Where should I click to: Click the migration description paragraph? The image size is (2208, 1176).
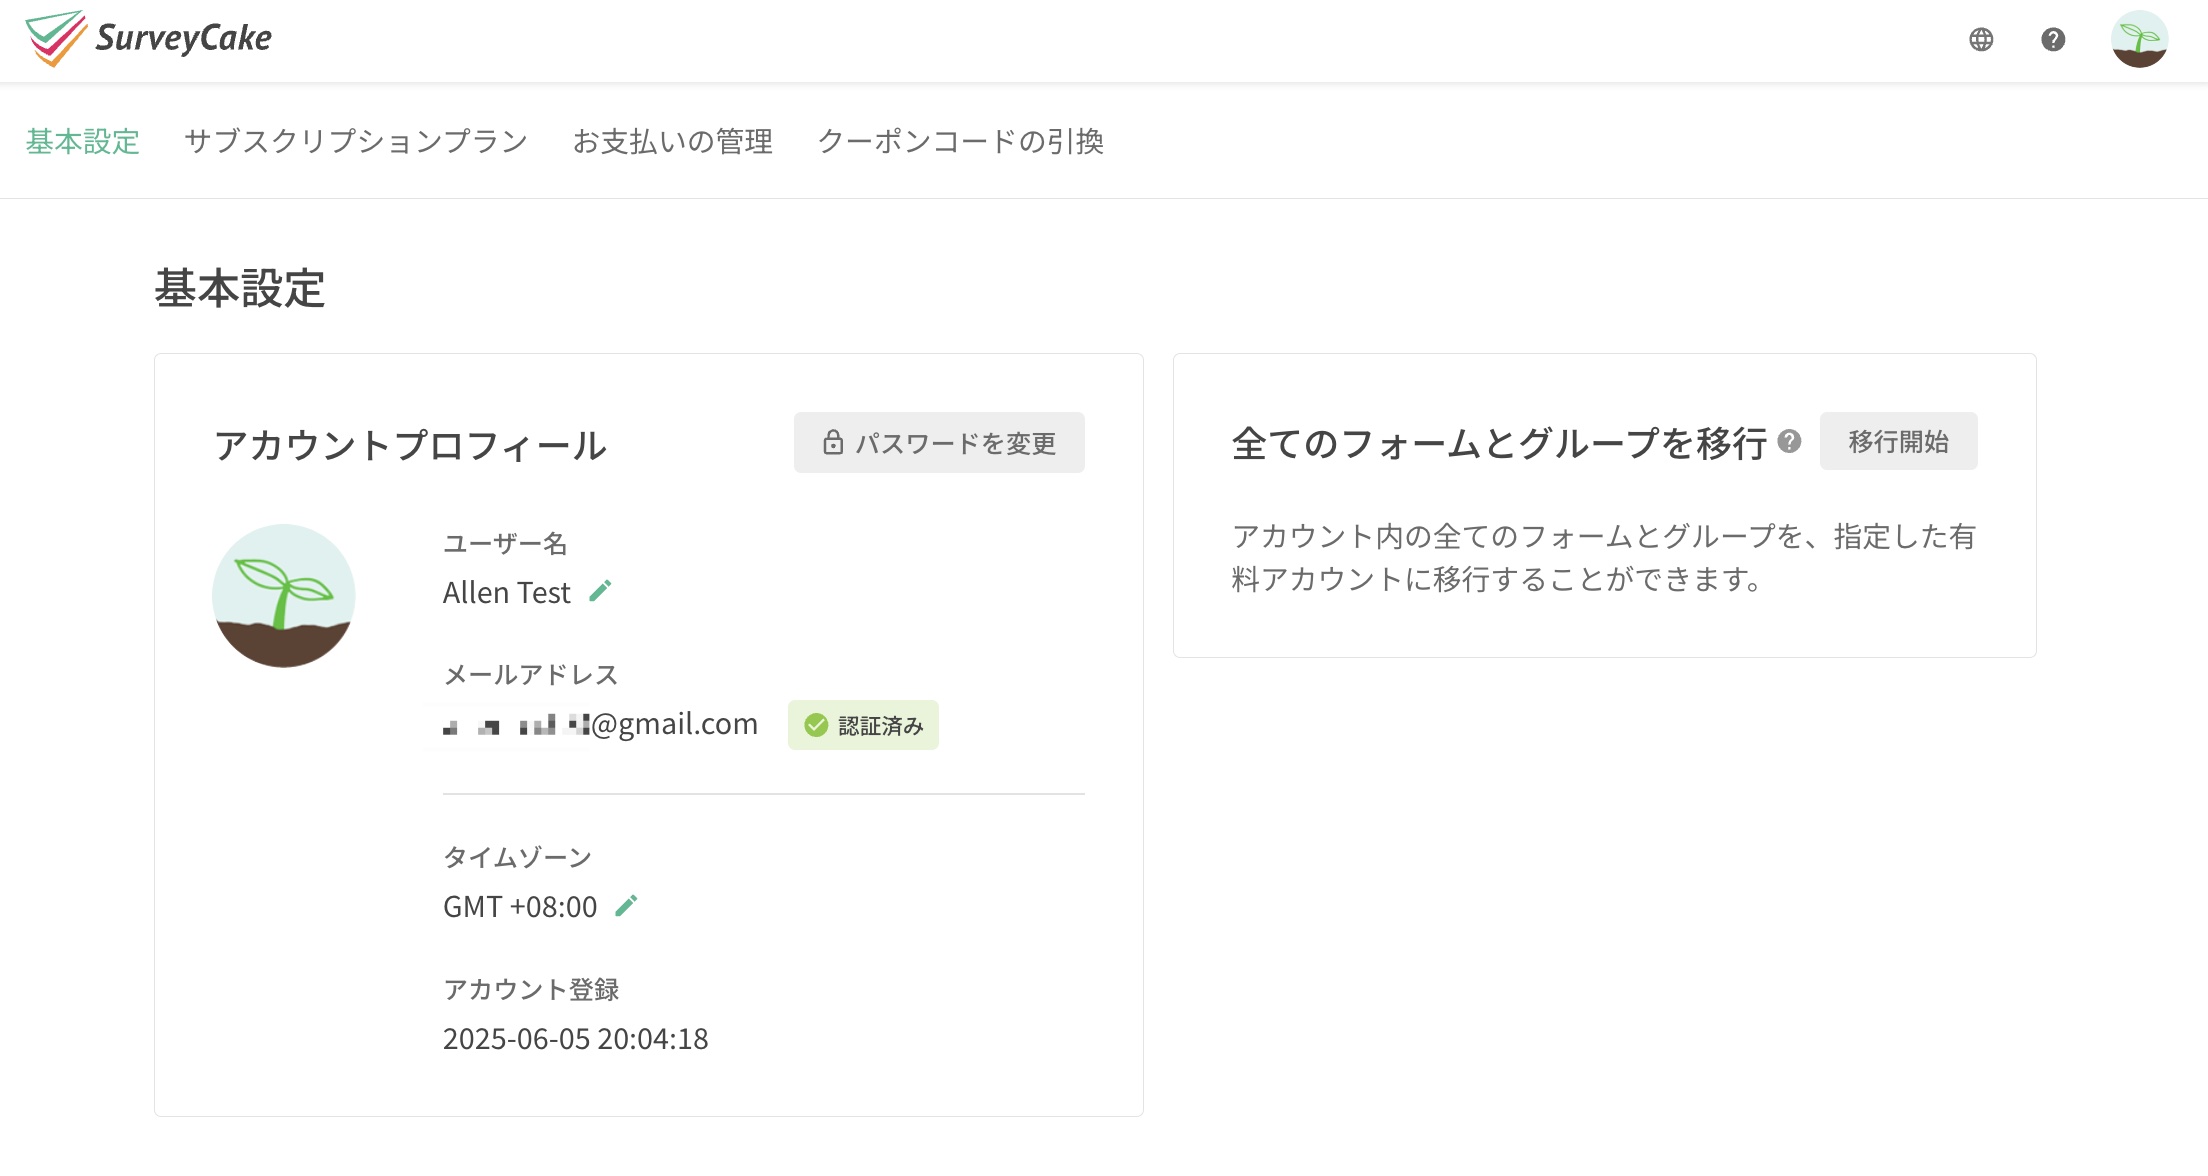pyautogui.click(x=1604, y=557)
